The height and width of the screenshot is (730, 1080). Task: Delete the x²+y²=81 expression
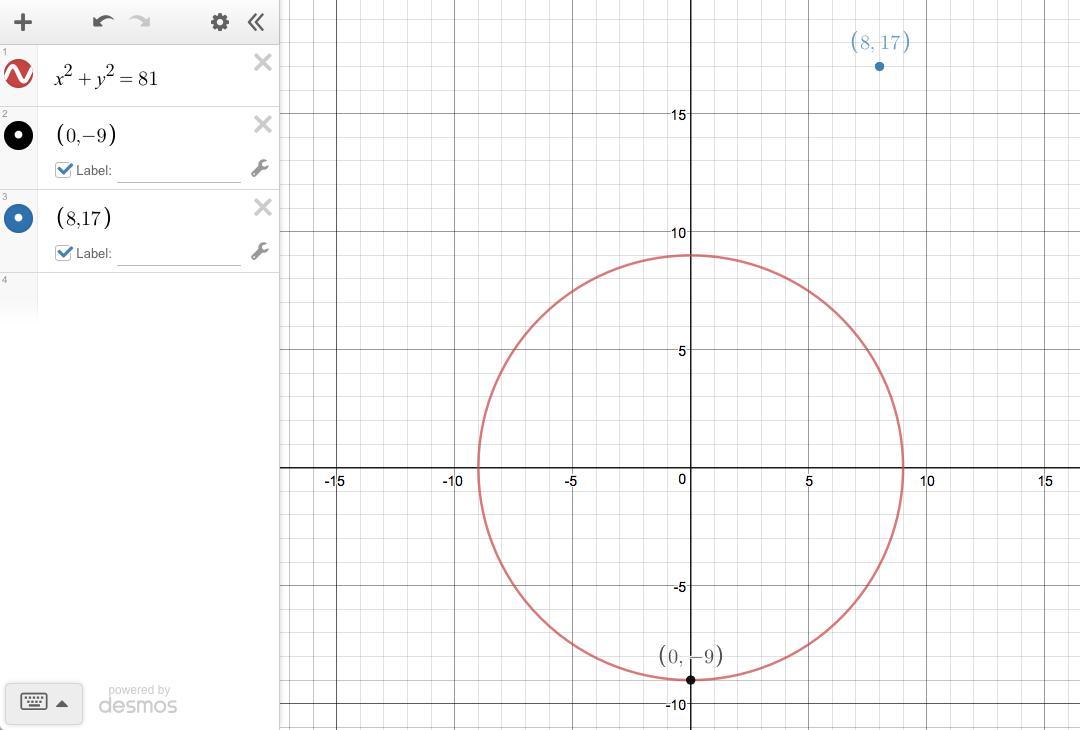[262, 63]
